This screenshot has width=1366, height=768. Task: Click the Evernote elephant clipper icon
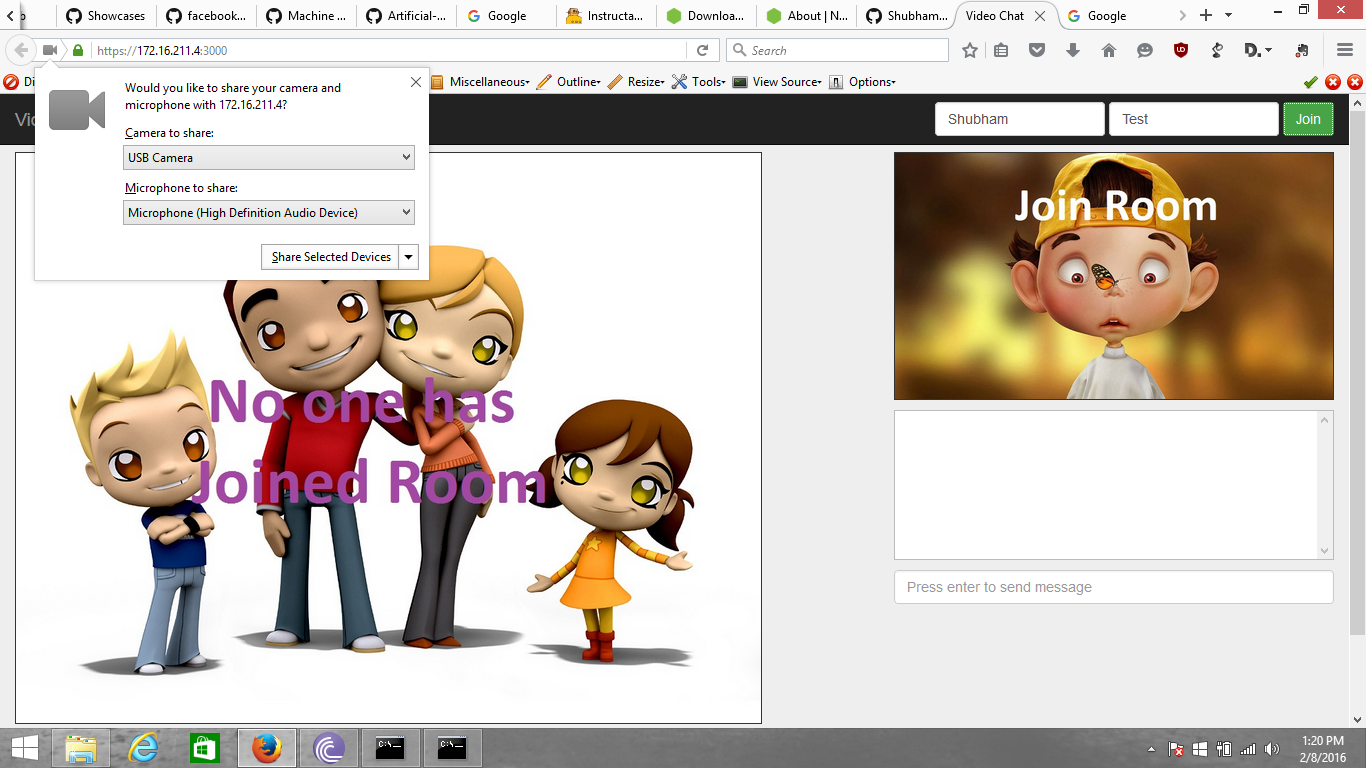click(x=1301, y=50)
